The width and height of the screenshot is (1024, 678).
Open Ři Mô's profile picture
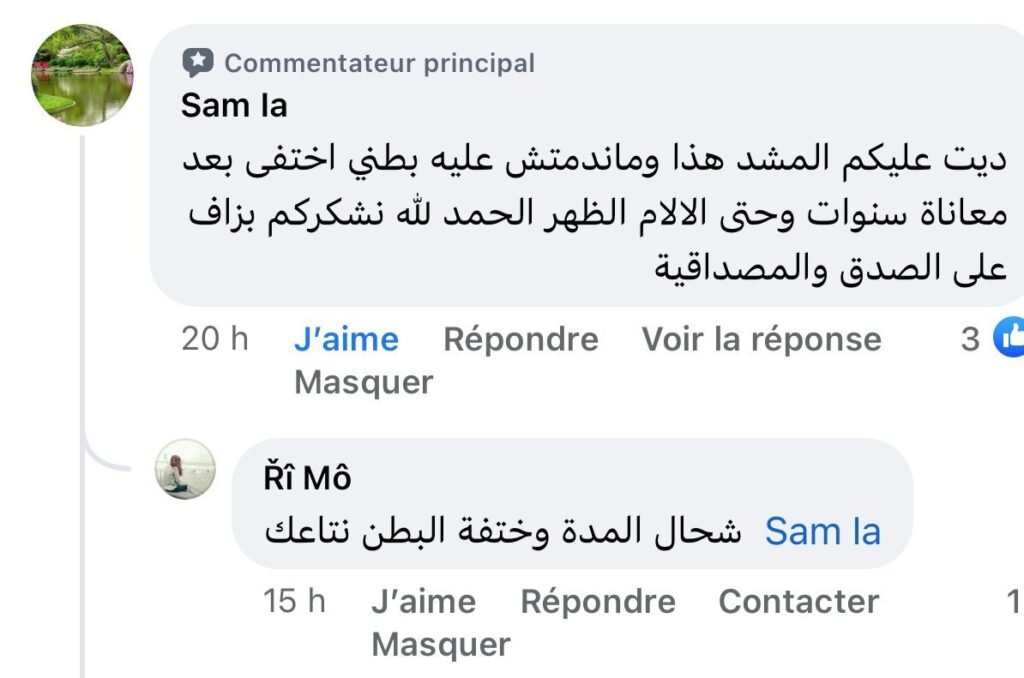tap(185, 468)
